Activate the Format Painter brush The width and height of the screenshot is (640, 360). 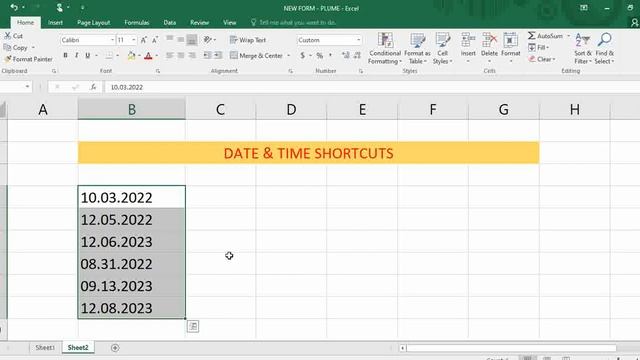point(8,59)
